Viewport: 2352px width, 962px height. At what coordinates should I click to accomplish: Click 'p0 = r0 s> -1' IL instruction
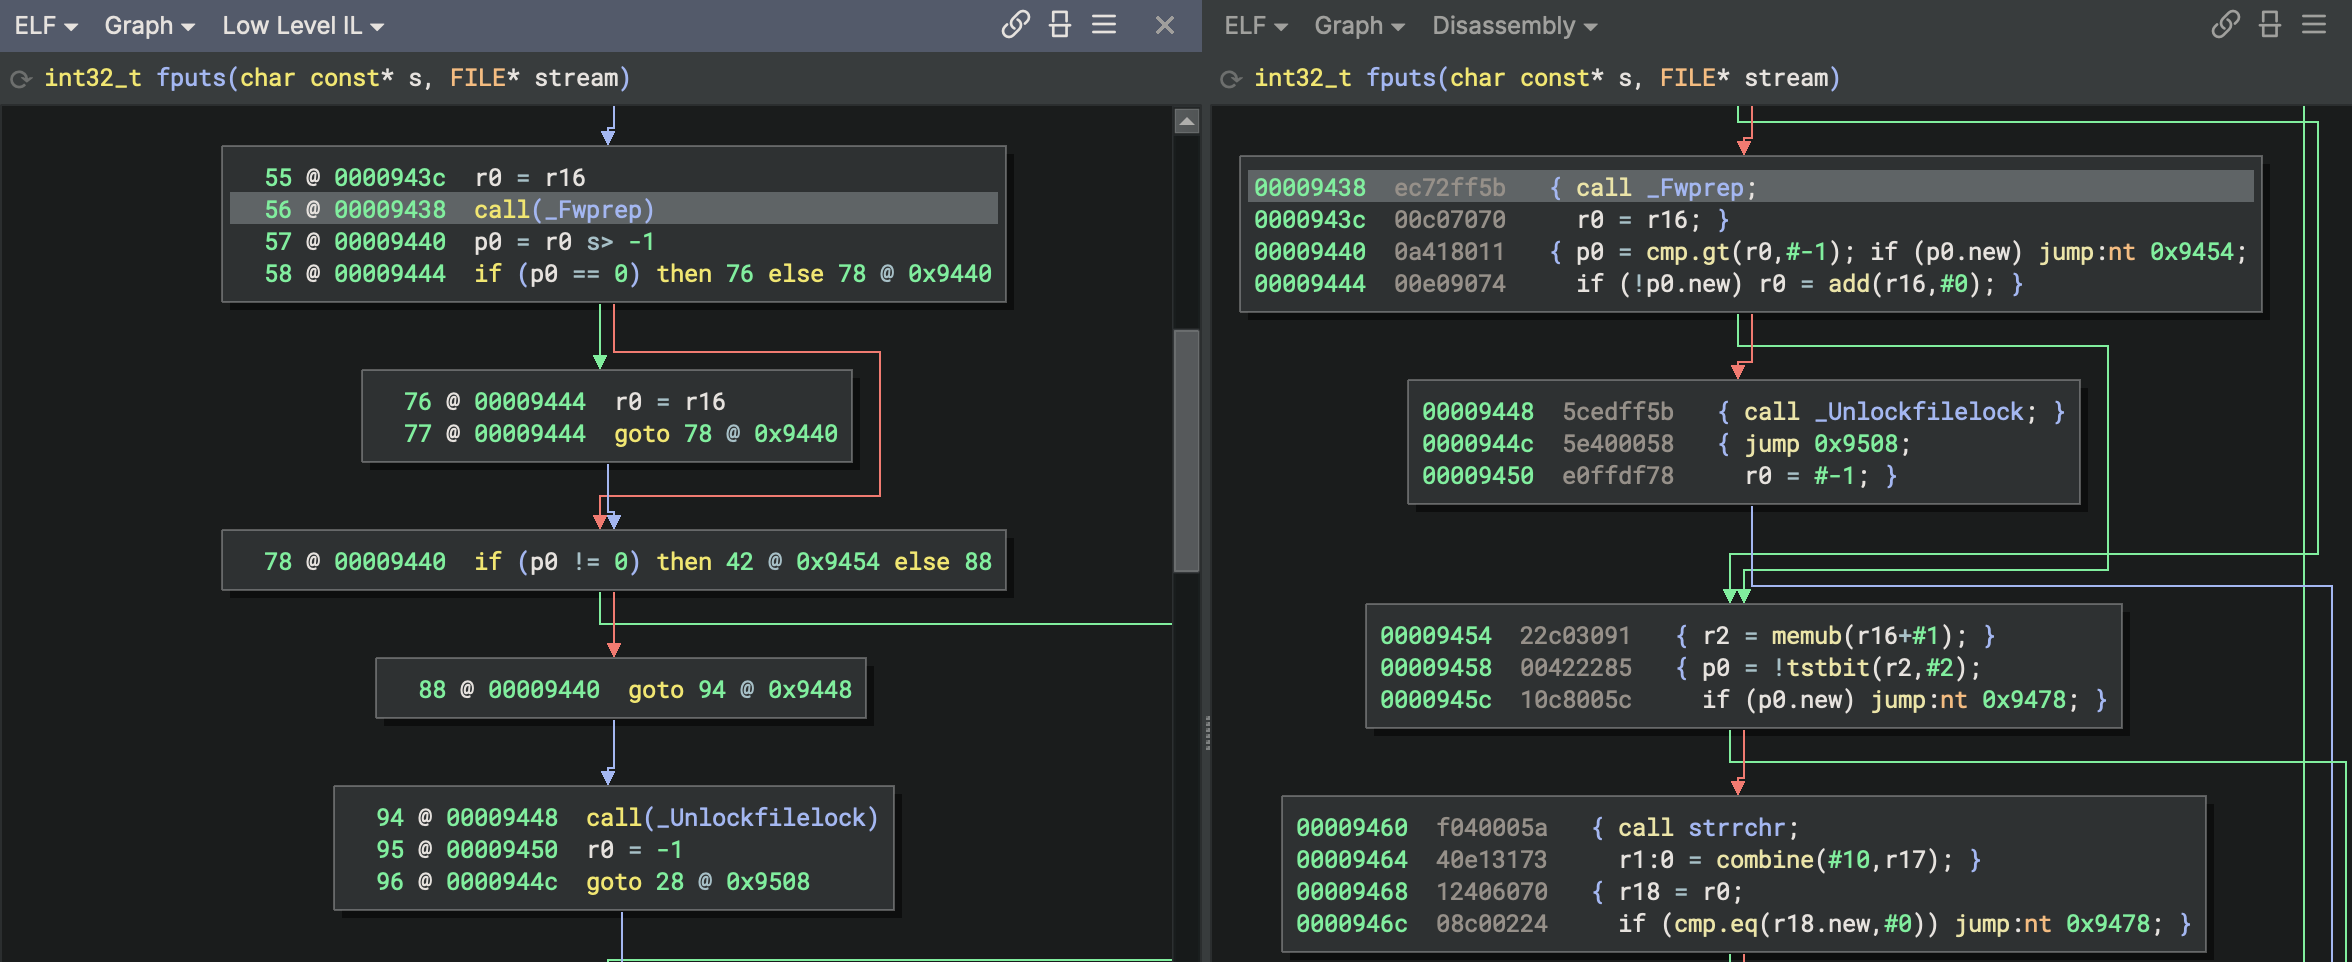pyautogui.click(x=564, y=242)
